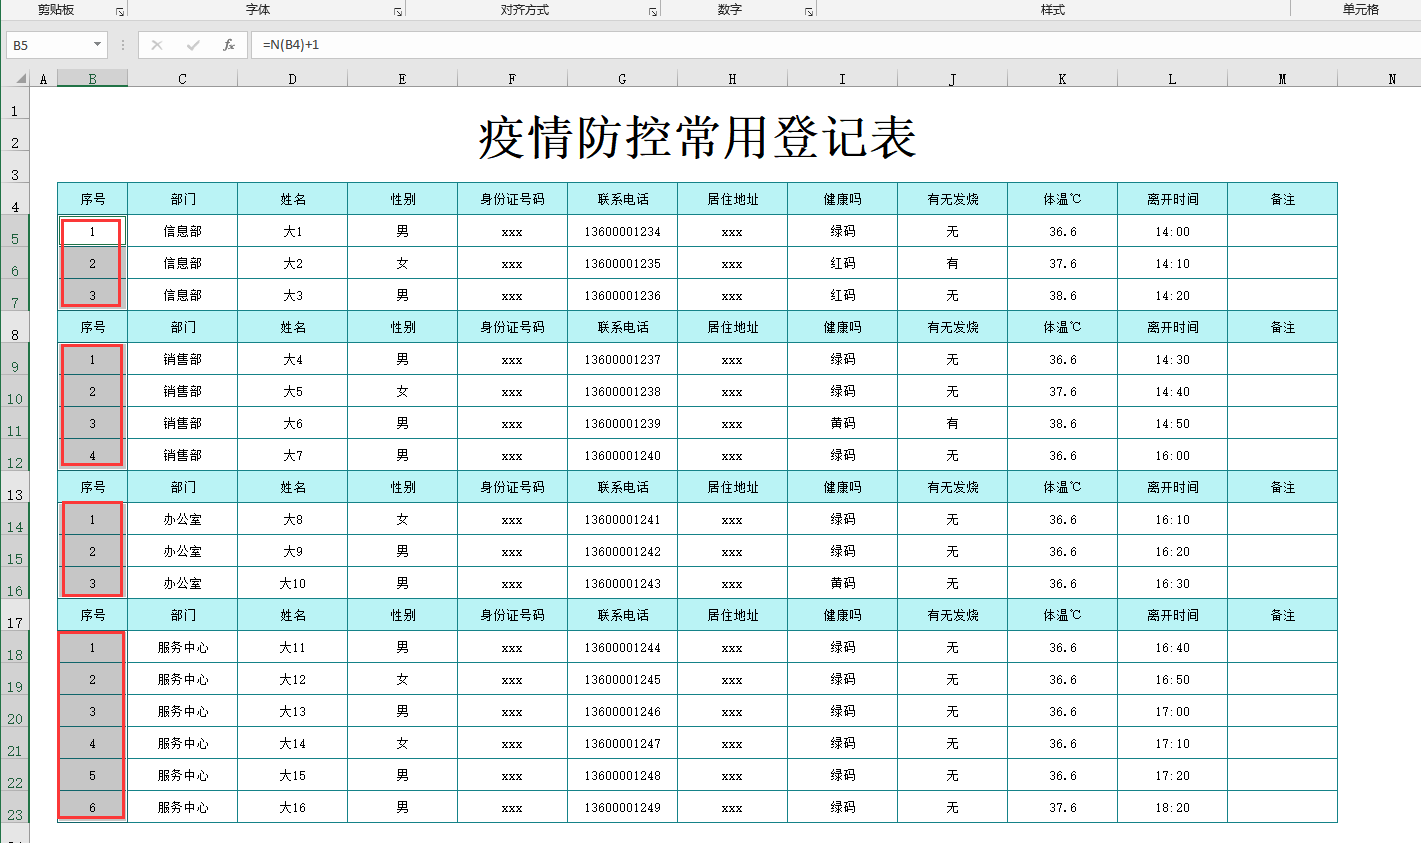Screen dimensions: 1421x843
Task: Select column C header
Action: 182,79
